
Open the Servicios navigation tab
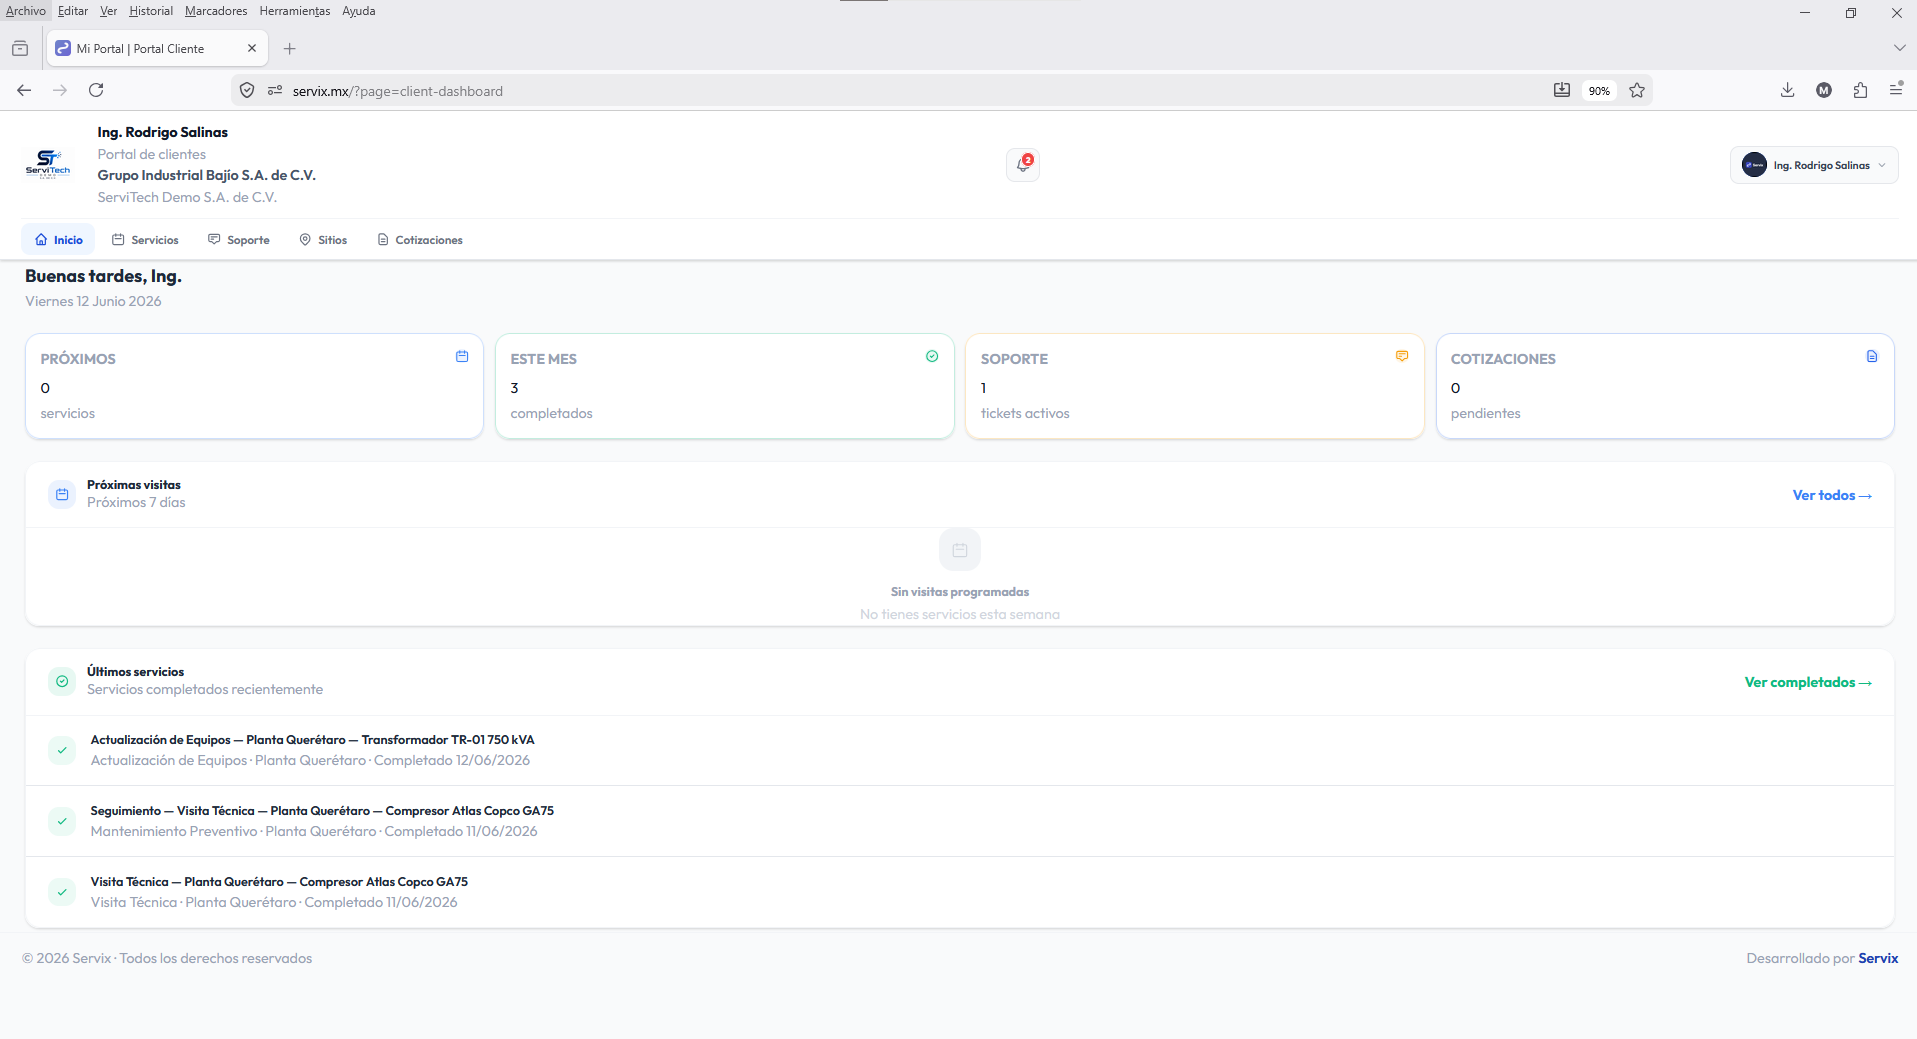[x=145, y=240]
